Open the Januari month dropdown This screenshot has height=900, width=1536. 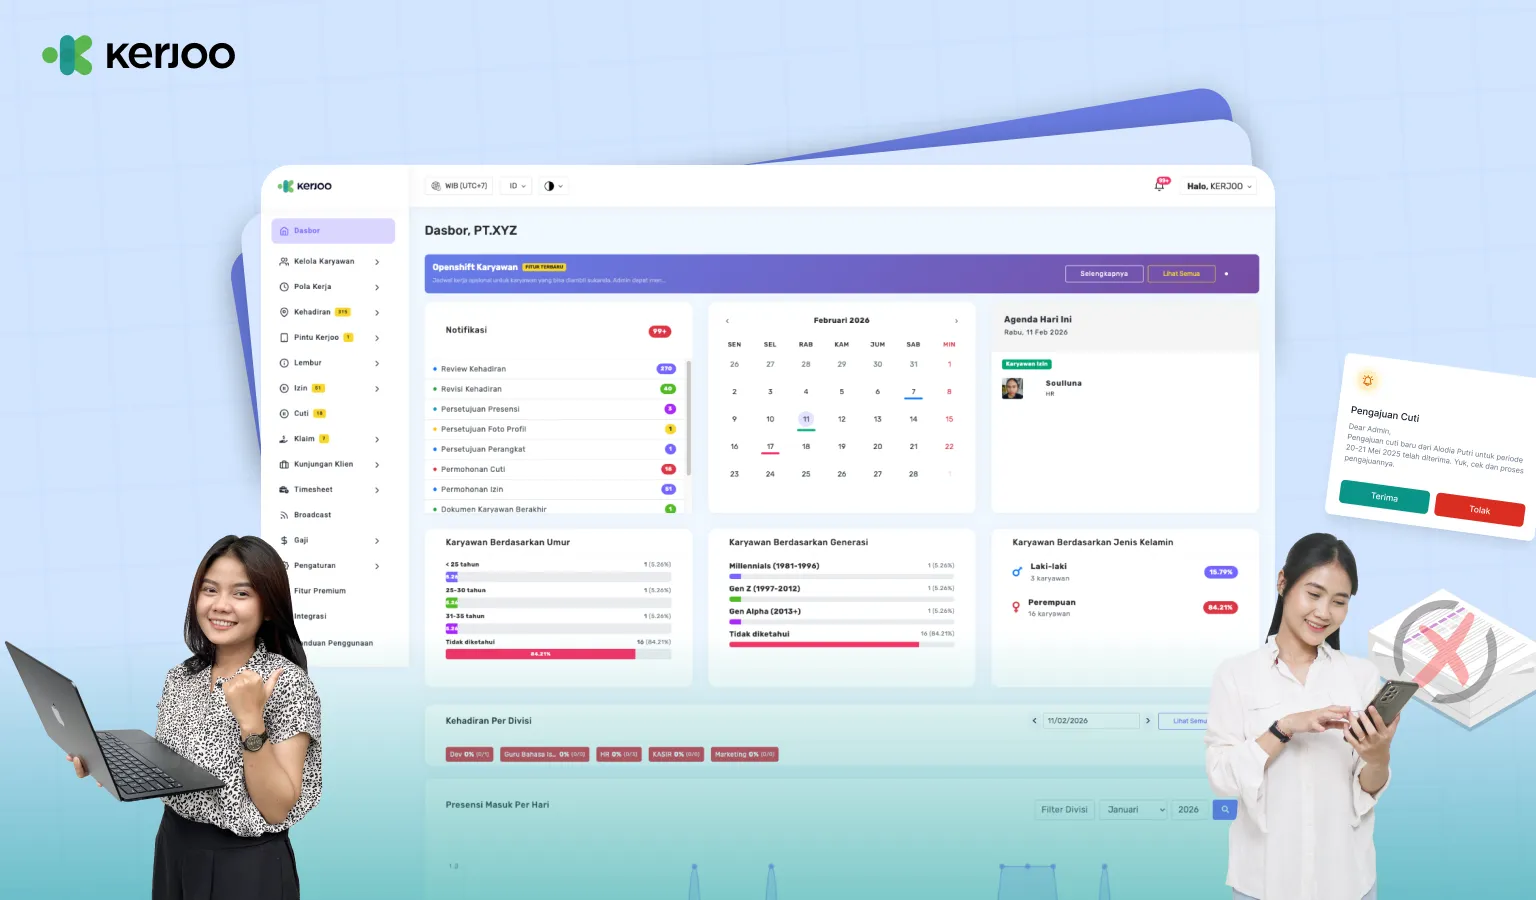tap(1134, 810)
